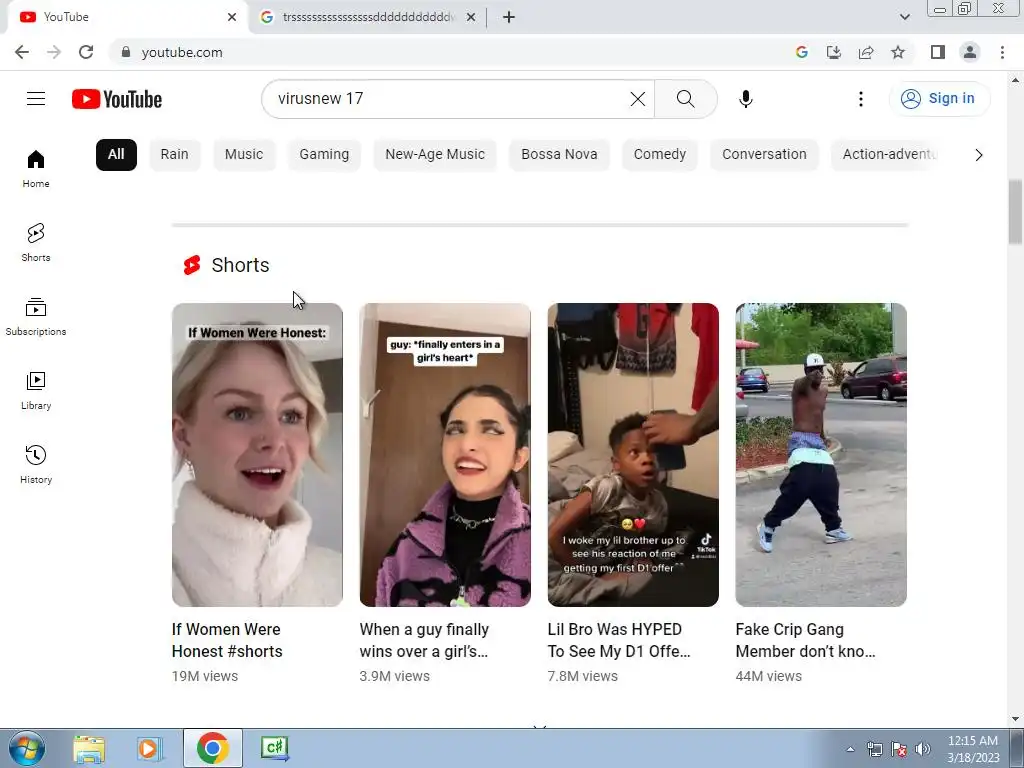Open the Chrome profile avatar
Viewport: 1024px width, 768px height.
[970, 52]
